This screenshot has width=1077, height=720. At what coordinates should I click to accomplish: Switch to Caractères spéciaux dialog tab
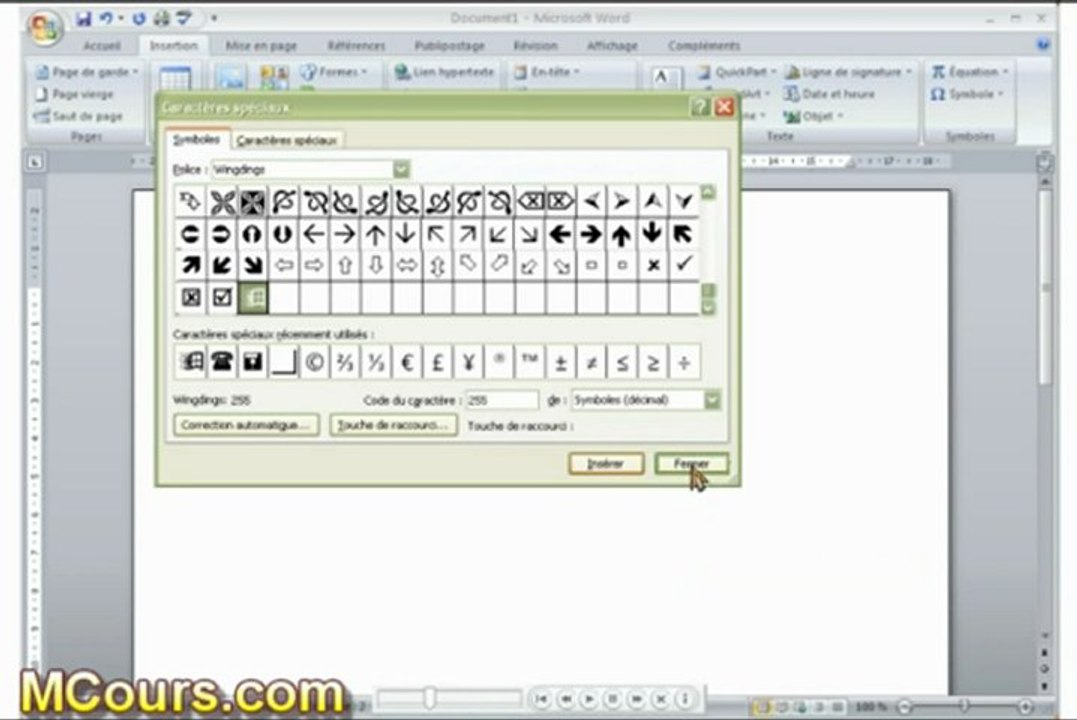click(x=286, y=140)
